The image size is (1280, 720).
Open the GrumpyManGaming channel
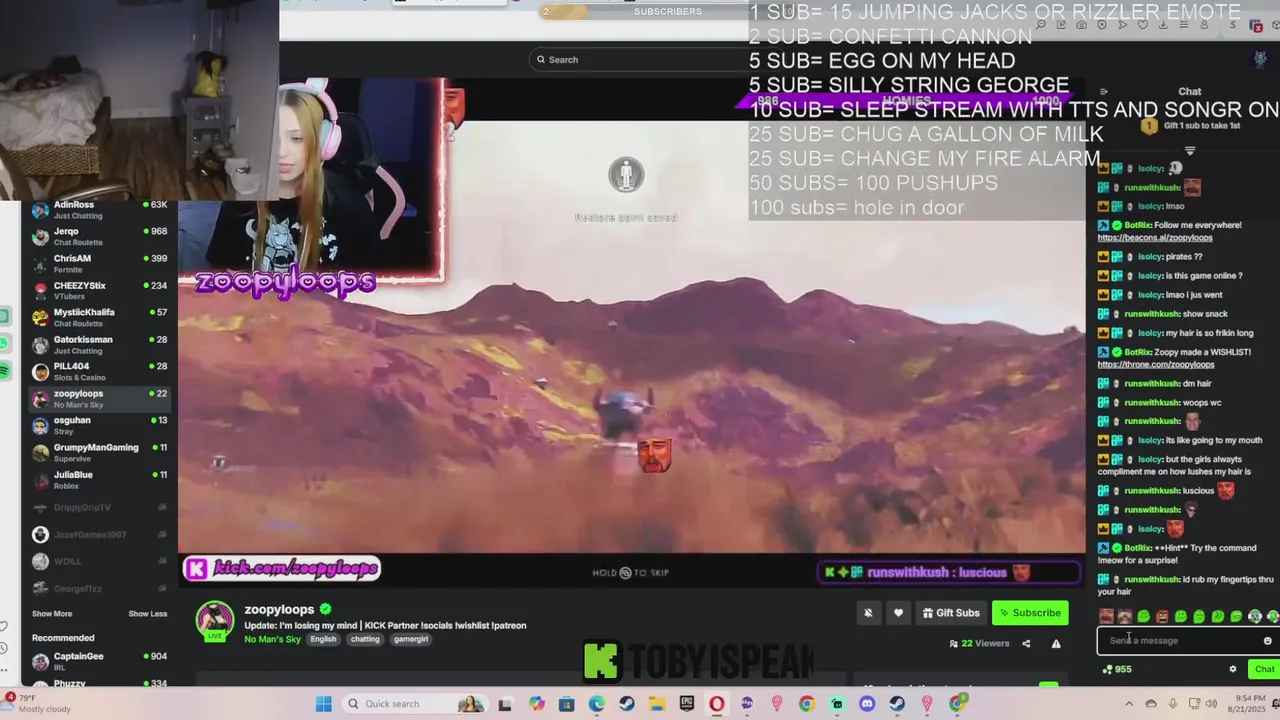[99, 453]
